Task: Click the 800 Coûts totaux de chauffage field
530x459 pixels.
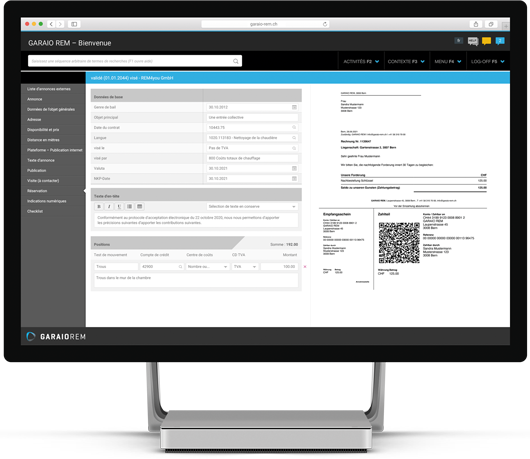Action: [x=252, y=158]
